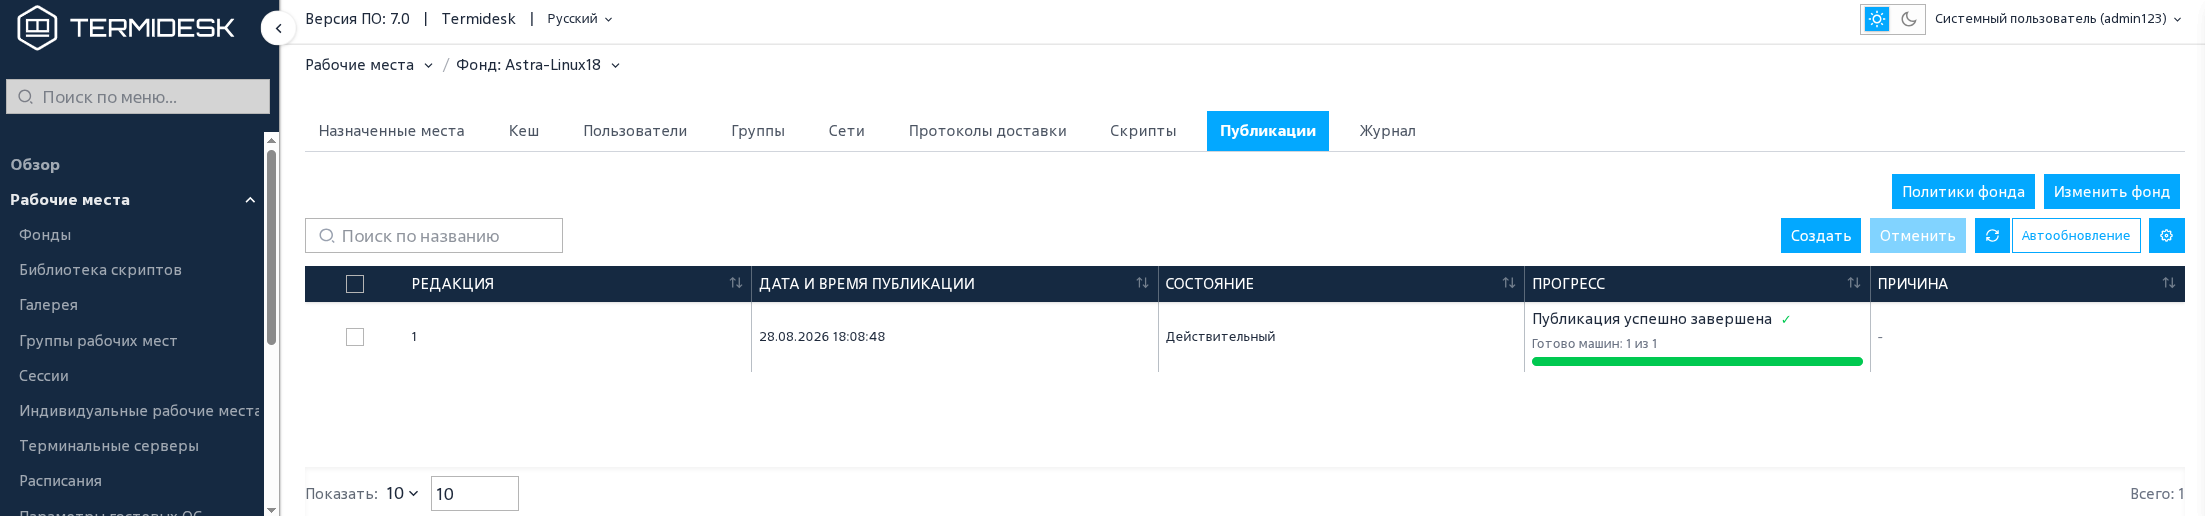Sort by Прогресс column arrows
This screenshot has height=516, width=2205.
coord(1854,284)
